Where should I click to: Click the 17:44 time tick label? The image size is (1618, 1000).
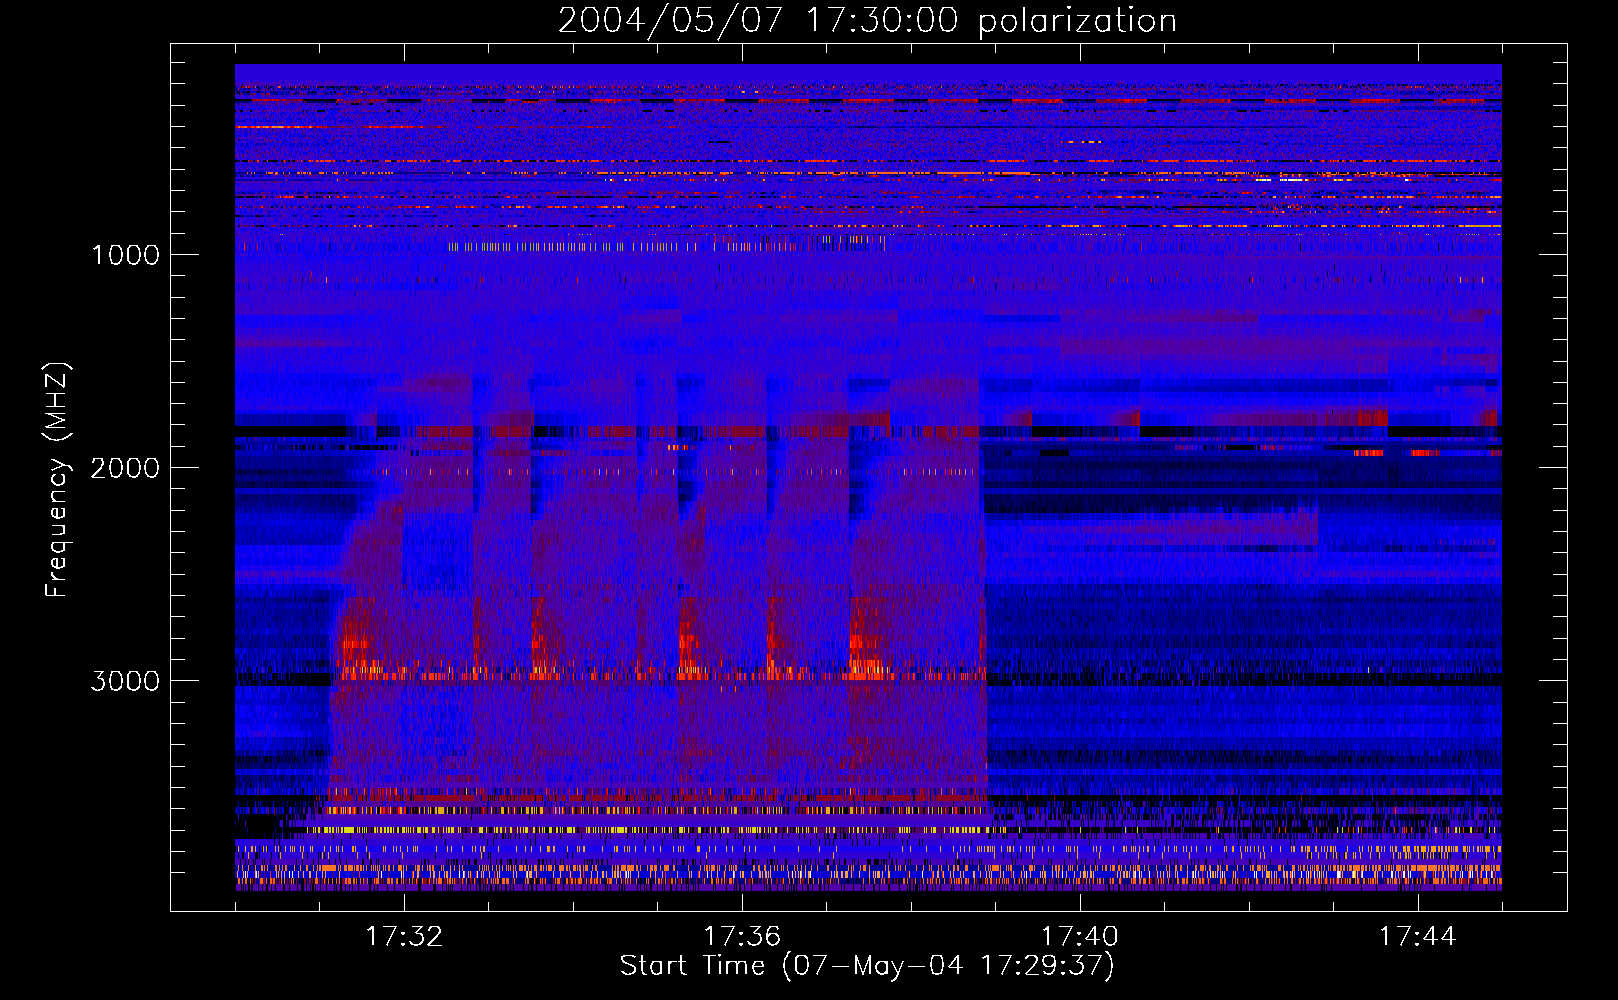click(1418, 937)
